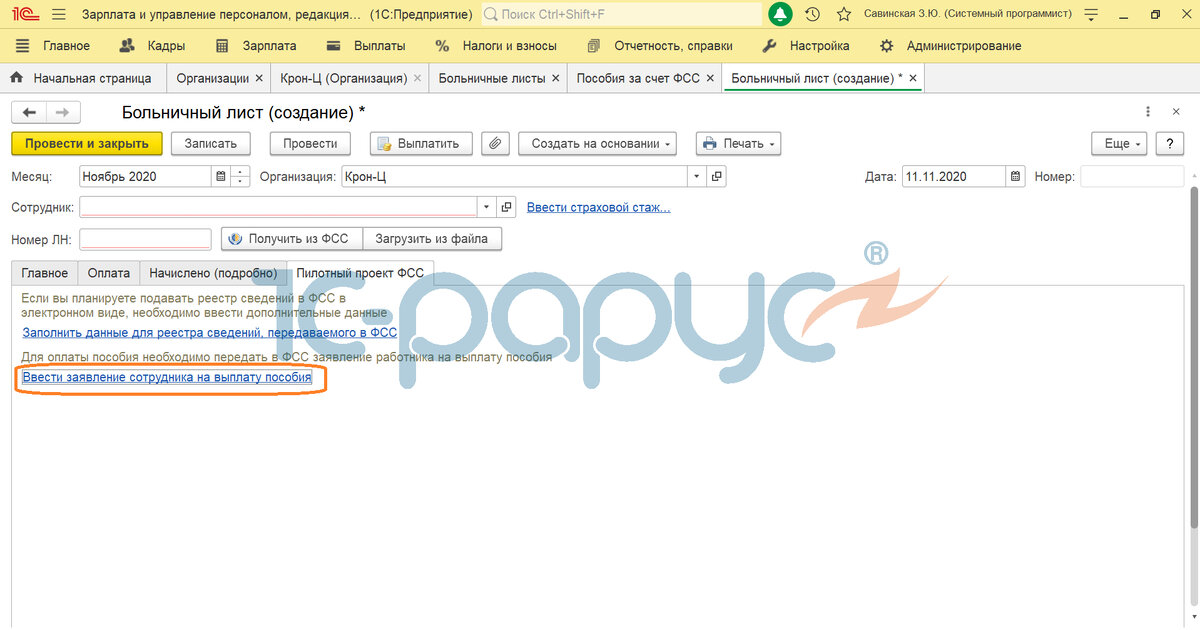Image resolution: width=1200 pixels, height=630 pixels.
Task: Navigate forward with the right arrow
Action: click(62, 113)
